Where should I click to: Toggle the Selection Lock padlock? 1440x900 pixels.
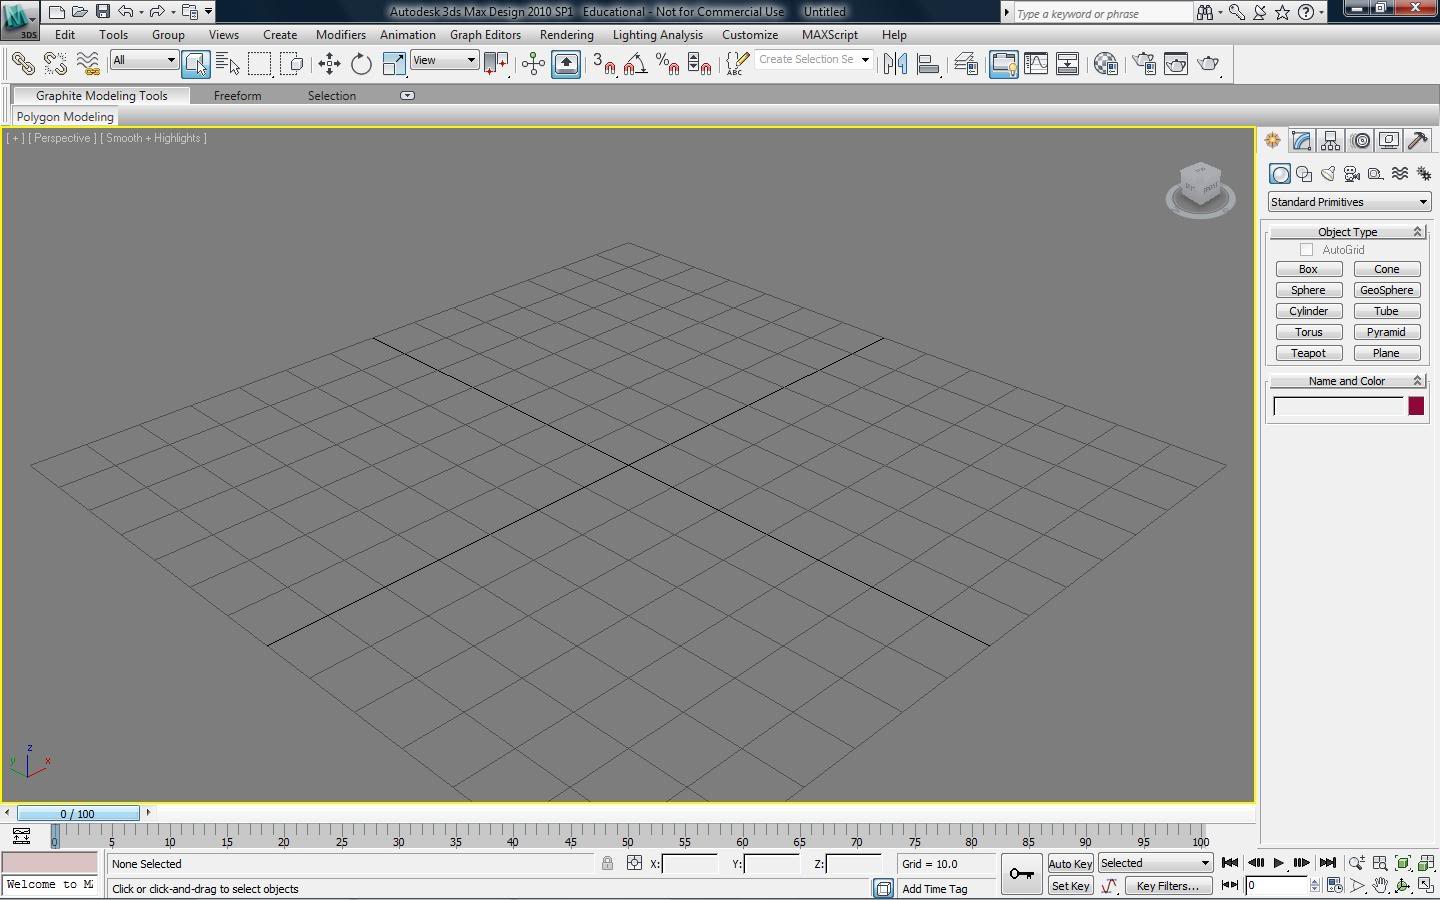point(607,863)
